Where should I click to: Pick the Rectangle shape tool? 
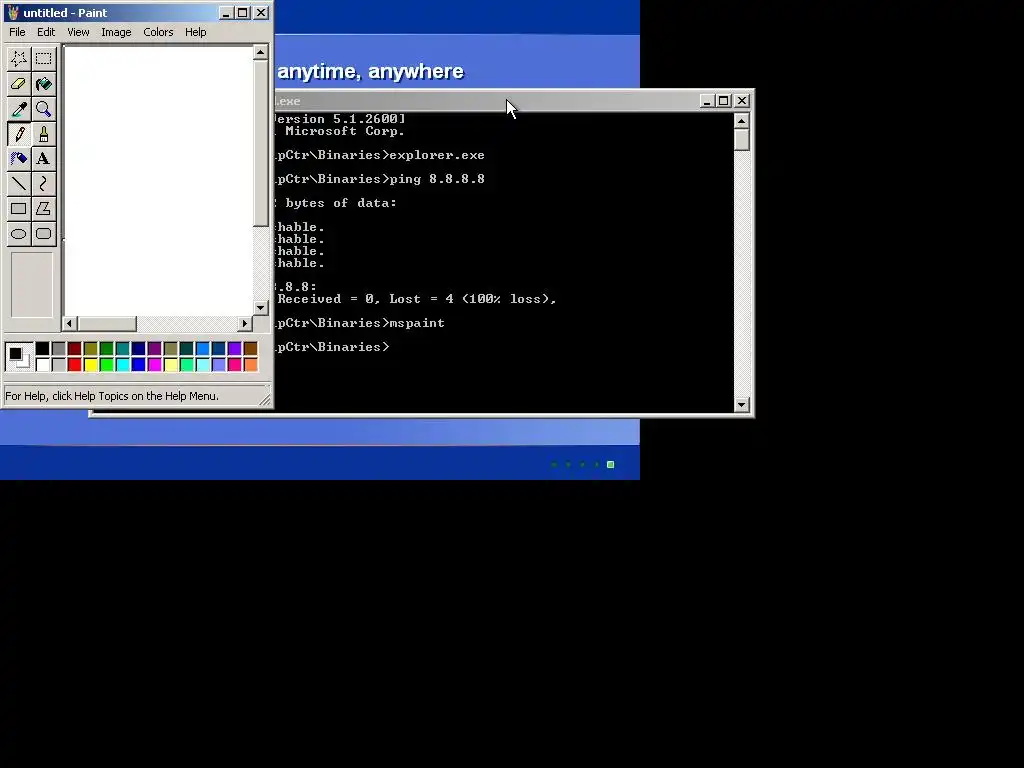pos(18,209)
